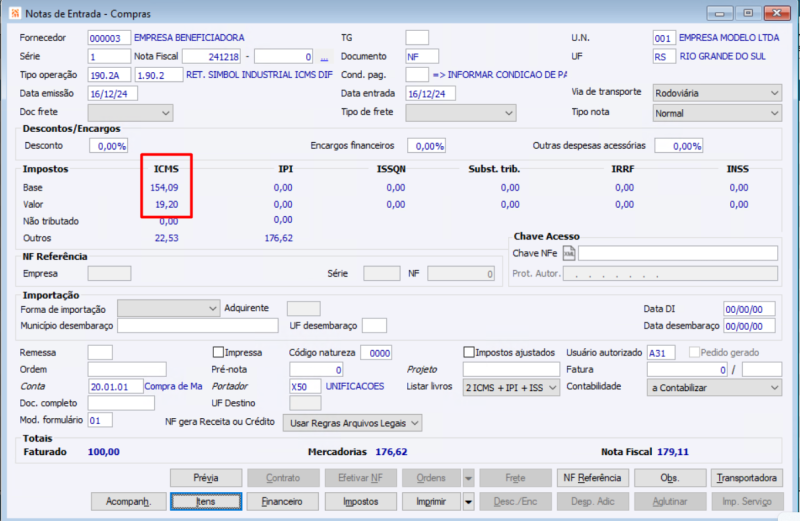Enable the Impostos ajustados checkbox
The image size is (800, 521).
(469, 352)
